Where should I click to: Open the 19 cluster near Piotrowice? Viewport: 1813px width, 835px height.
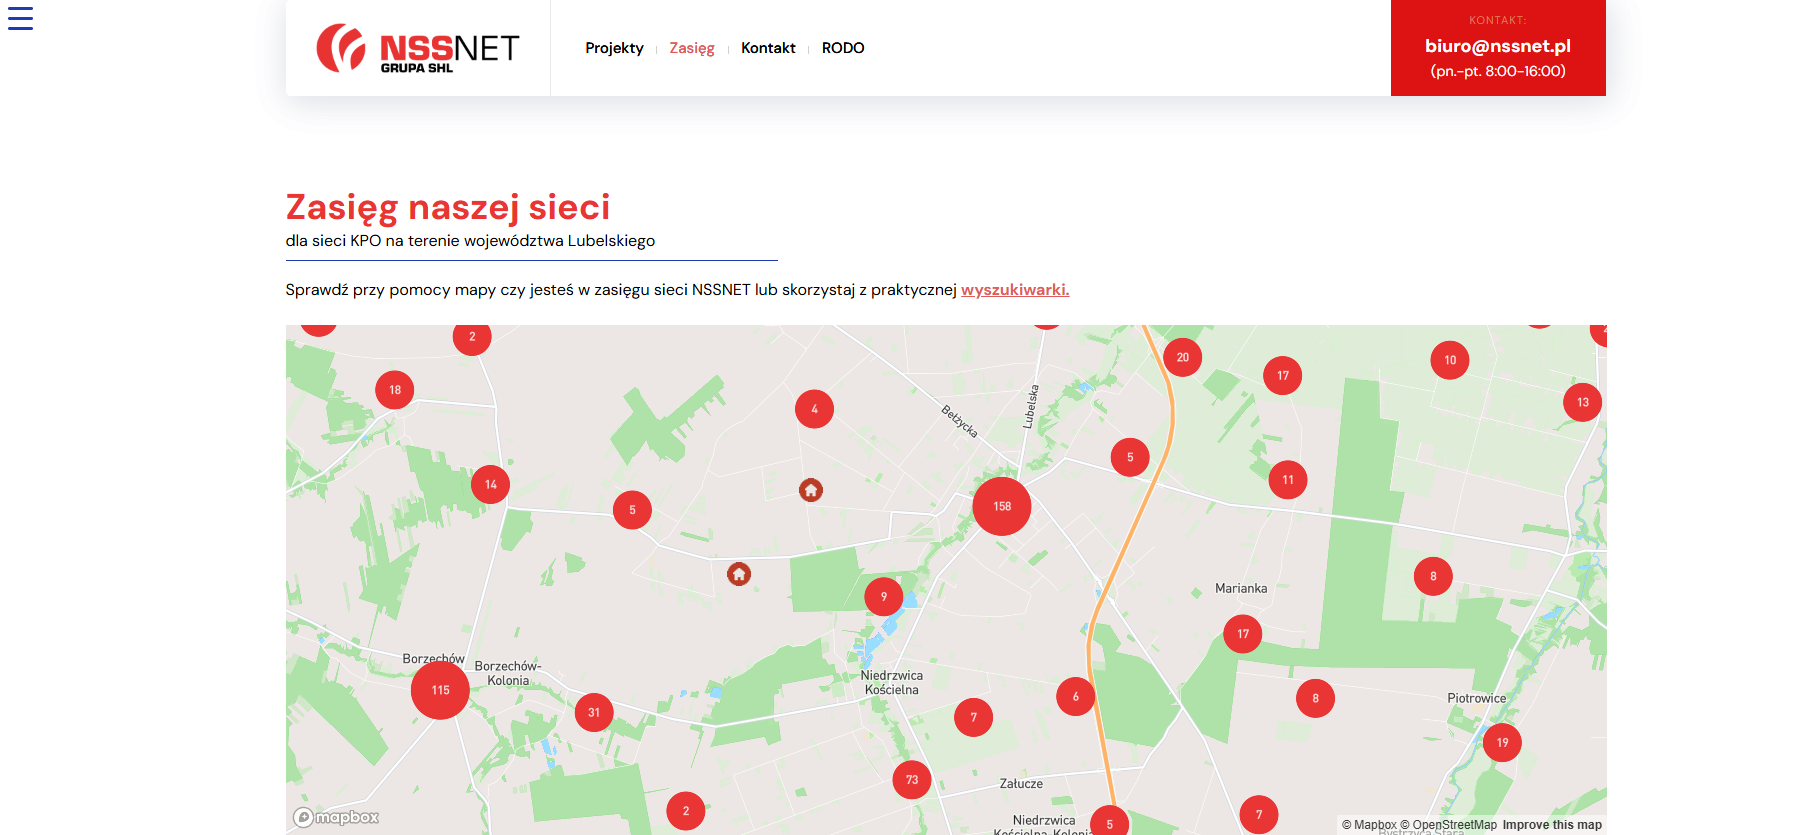coord(1502,742)
